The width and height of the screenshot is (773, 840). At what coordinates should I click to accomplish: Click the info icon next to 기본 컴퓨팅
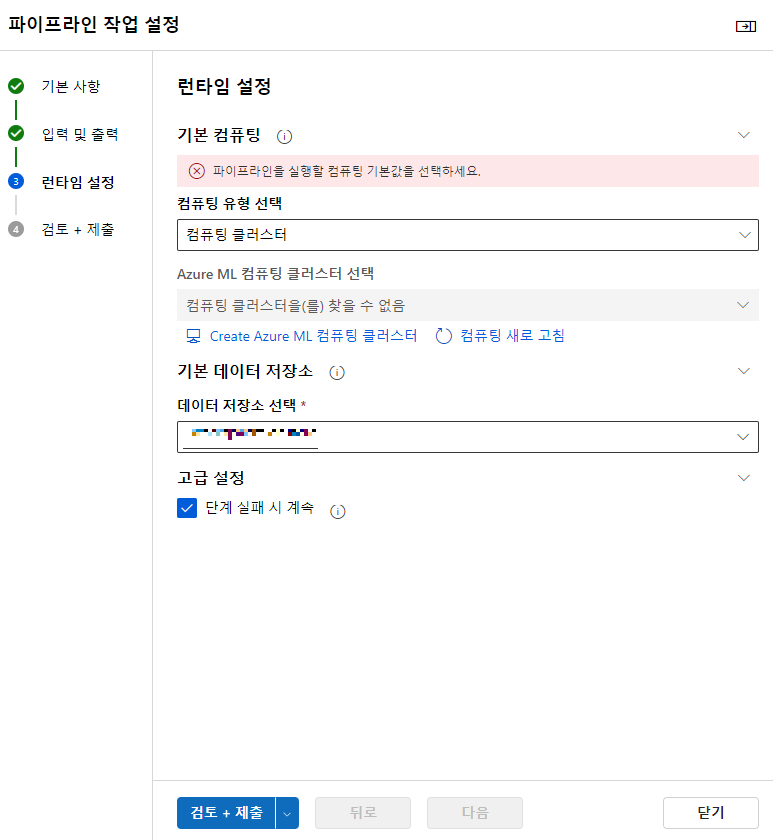pyautogui.click(x=284, y=137)
